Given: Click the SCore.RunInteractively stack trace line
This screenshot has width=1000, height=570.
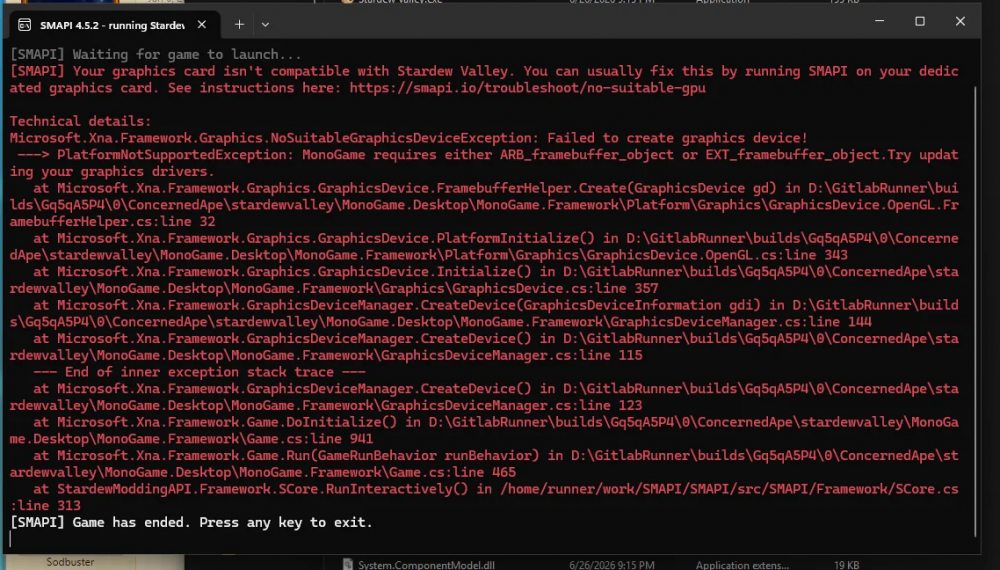Looking at the screenshot, I should 484,497.
